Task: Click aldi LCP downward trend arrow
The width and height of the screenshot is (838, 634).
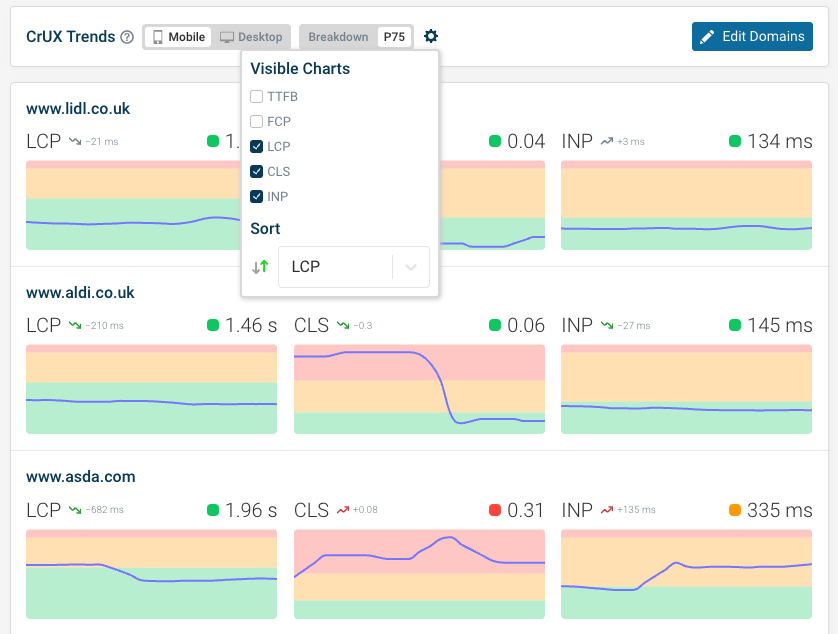Action: (75, 326)
